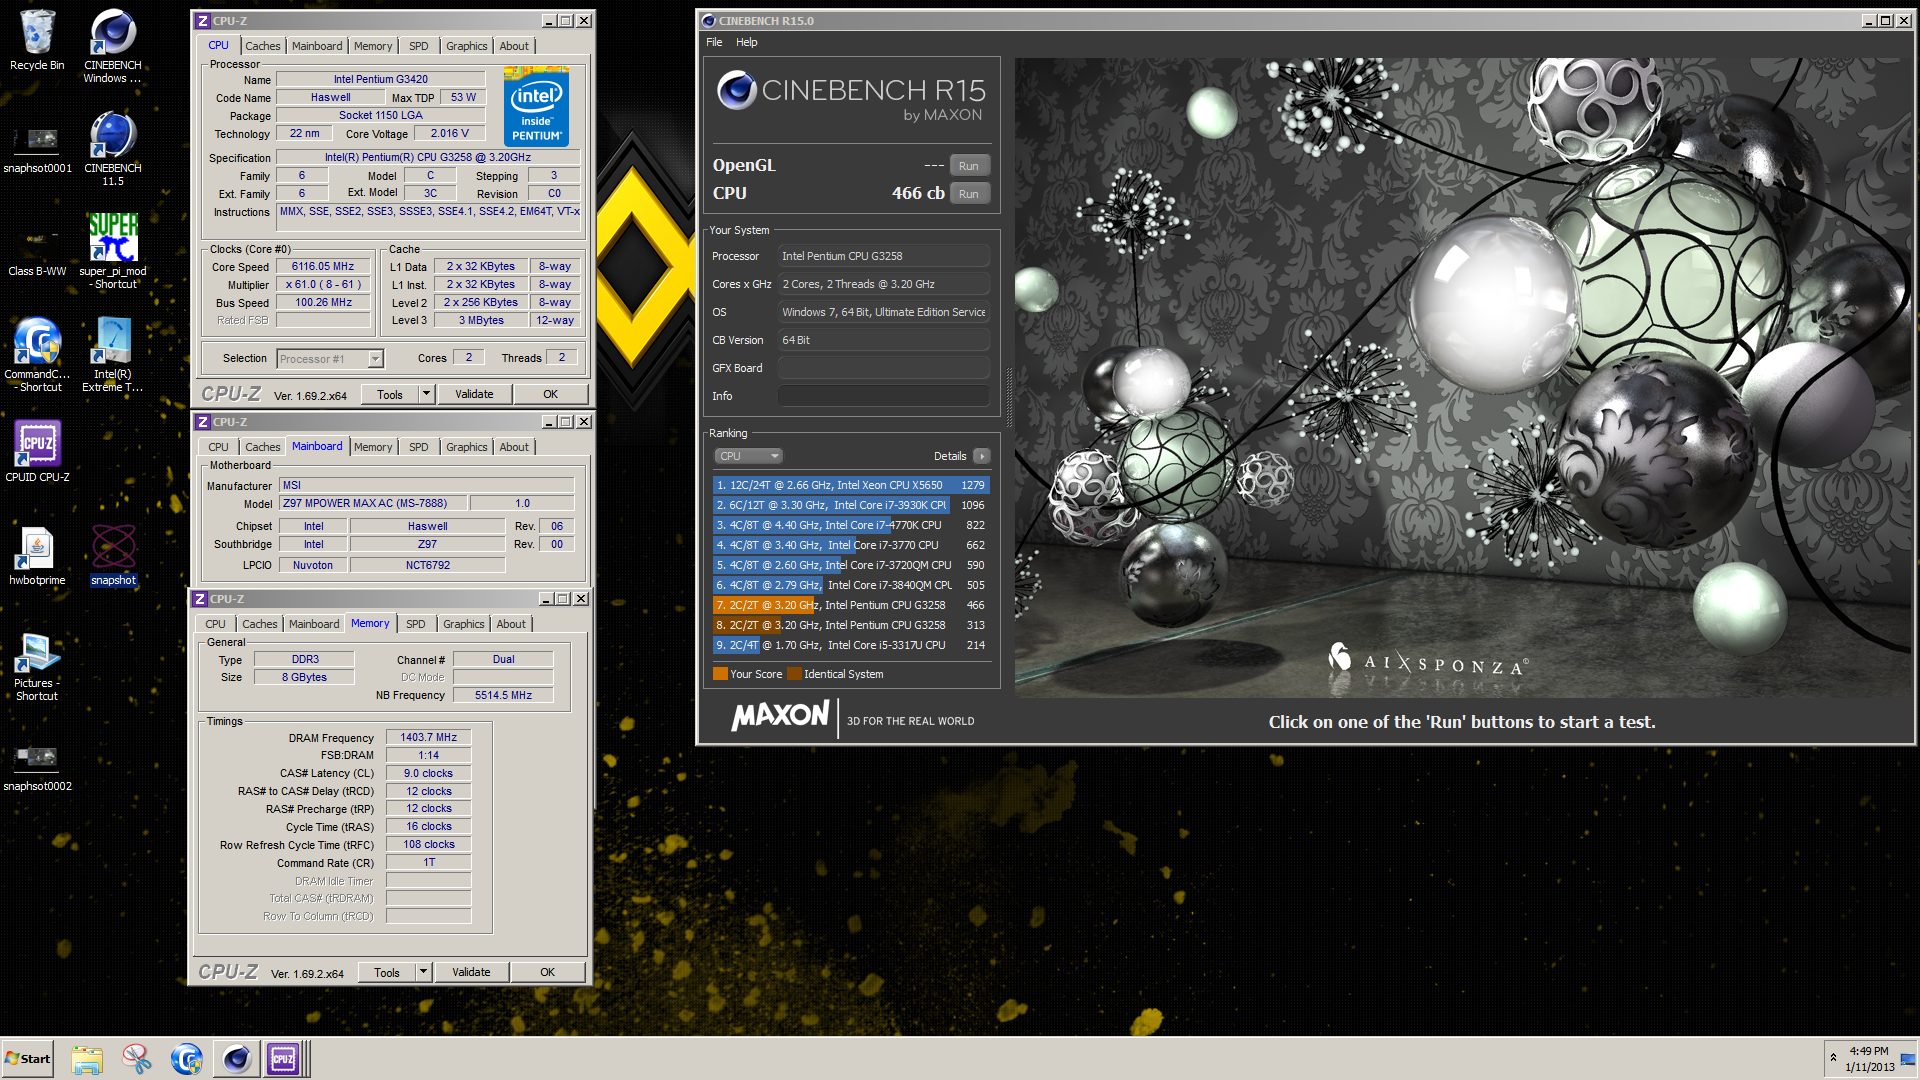Open Command Center taskbar icon
Screen dimensions: 1920x1080
click(186, 1059)
